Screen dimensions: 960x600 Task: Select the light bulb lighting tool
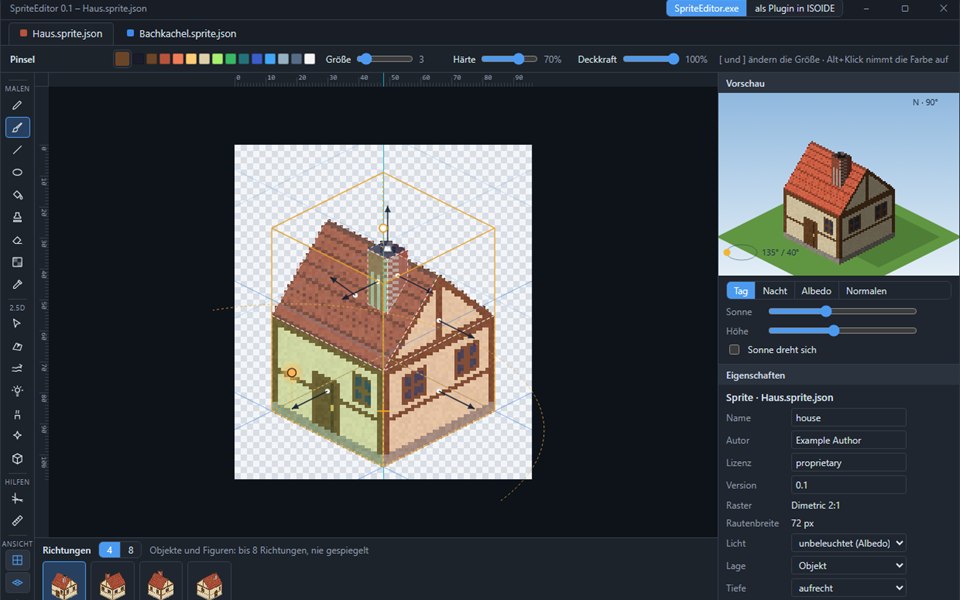pyautogui.click(x=17, y=391)
